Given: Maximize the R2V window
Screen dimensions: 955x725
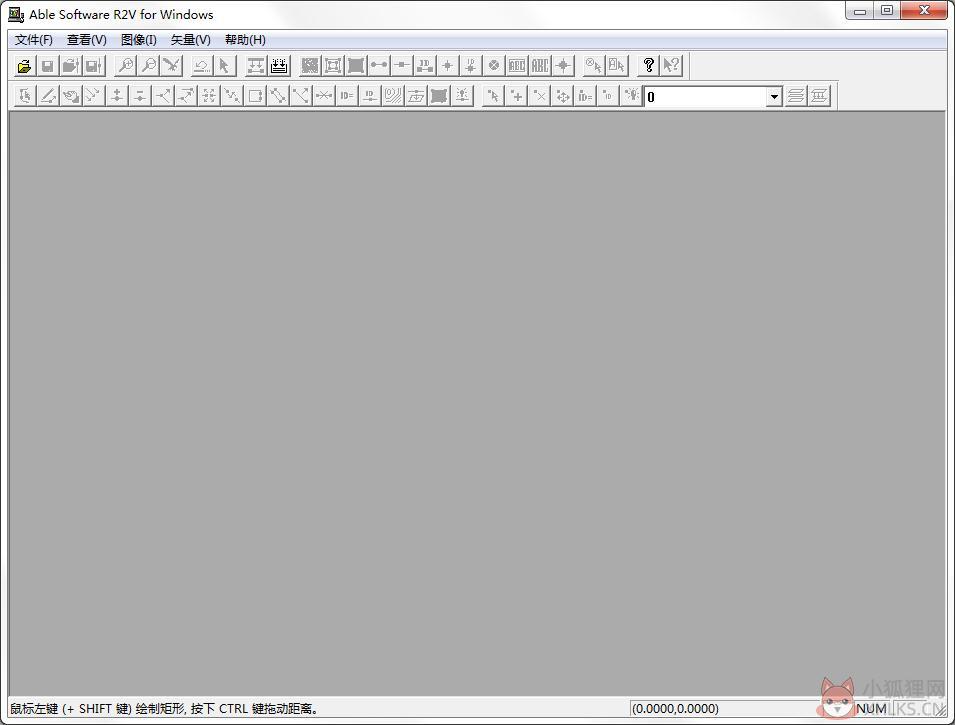Looking at the screenshot, I should pyautogui.click(x=887, y=10).
